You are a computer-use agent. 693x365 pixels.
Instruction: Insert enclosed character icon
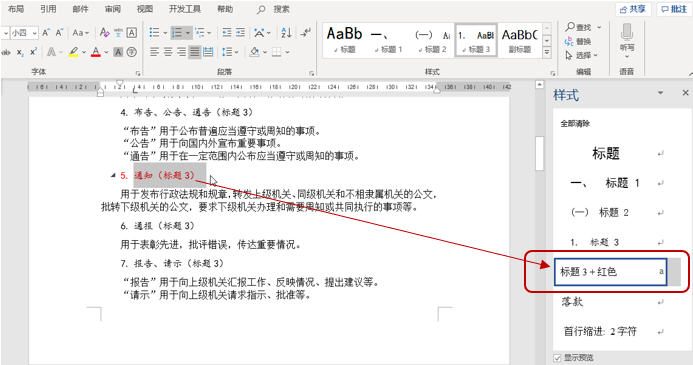coord(132,52)
